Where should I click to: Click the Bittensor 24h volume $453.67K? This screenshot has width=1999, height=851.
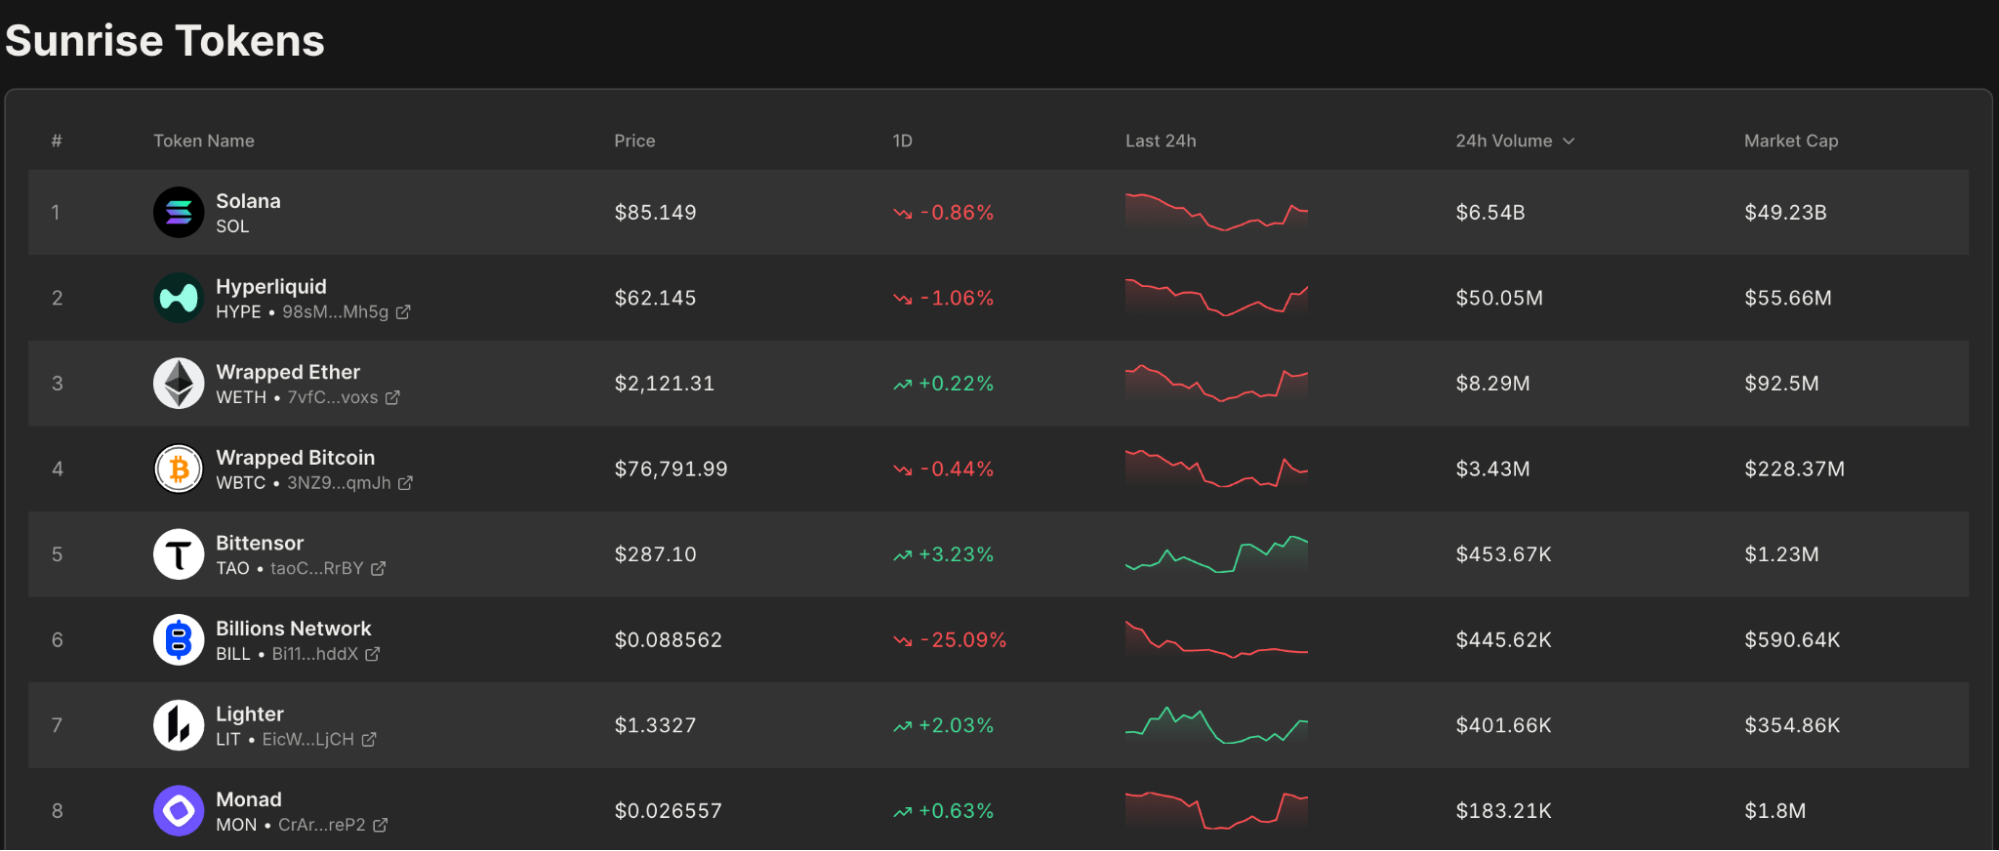tap(1503, 555)
